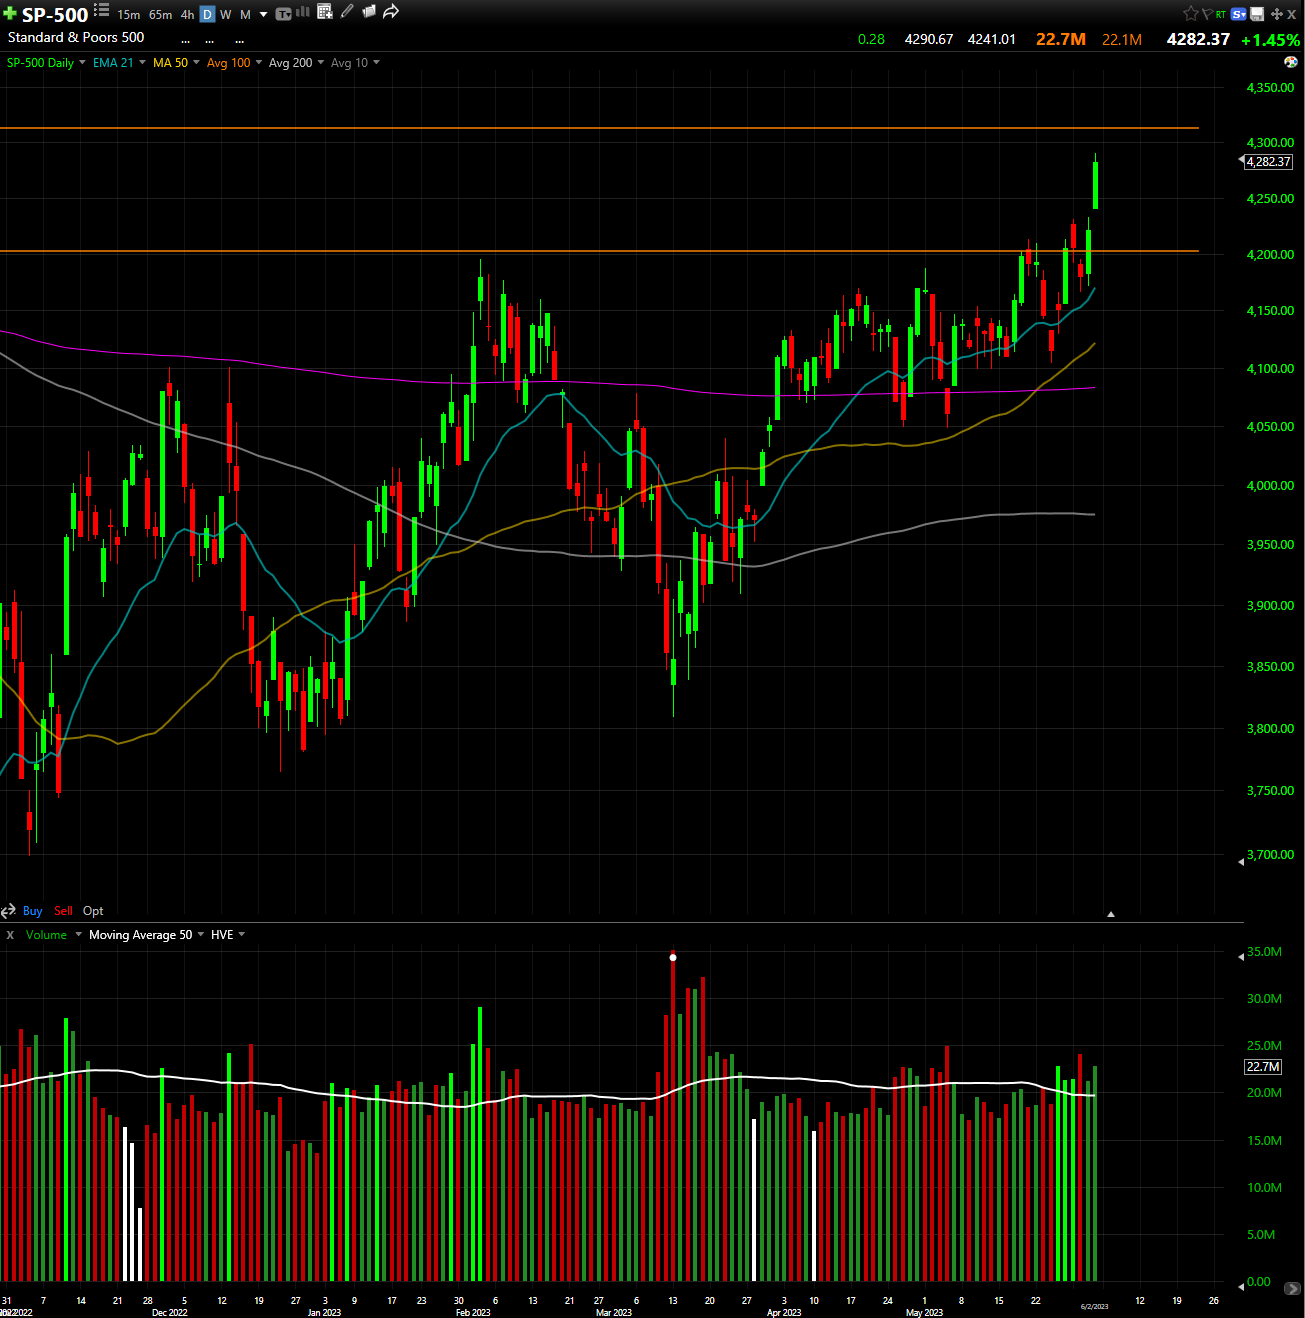
Task: Click the 4282.37 last price in header
Action: pos(1198,39)
